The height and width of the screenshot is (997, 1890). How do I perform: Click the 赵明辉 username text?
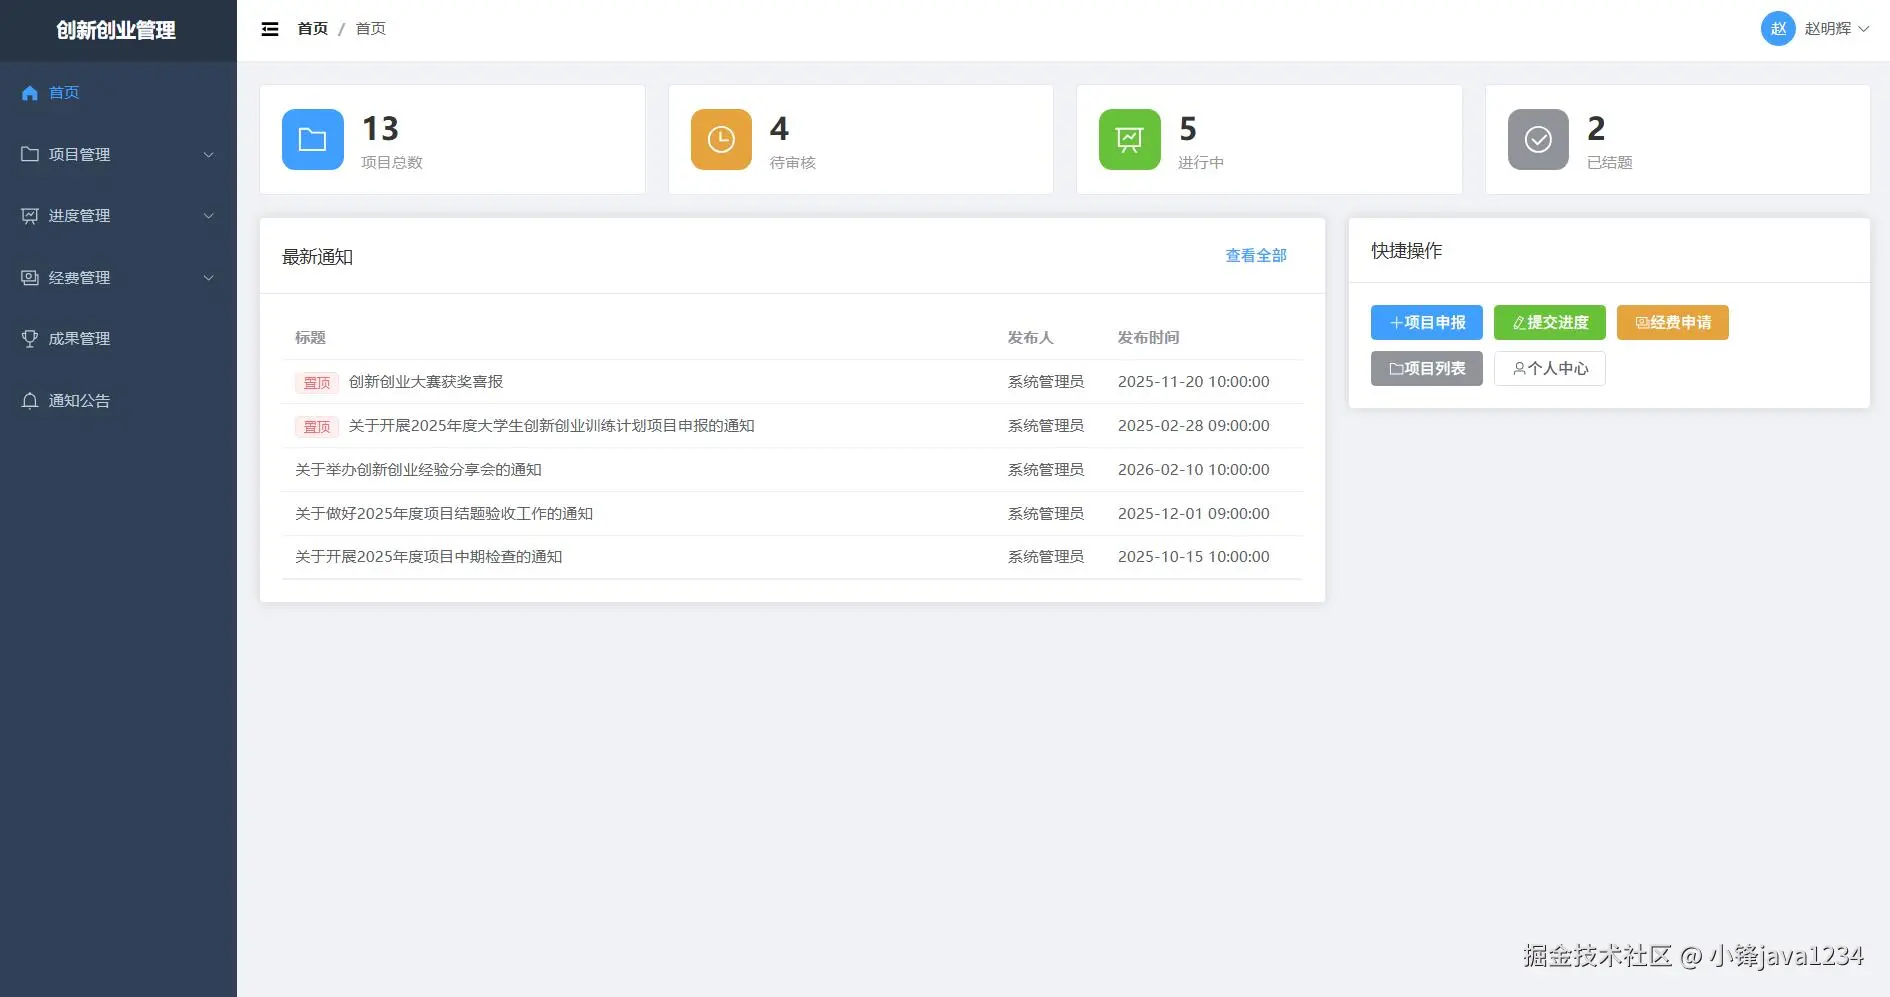(1827, 29)
